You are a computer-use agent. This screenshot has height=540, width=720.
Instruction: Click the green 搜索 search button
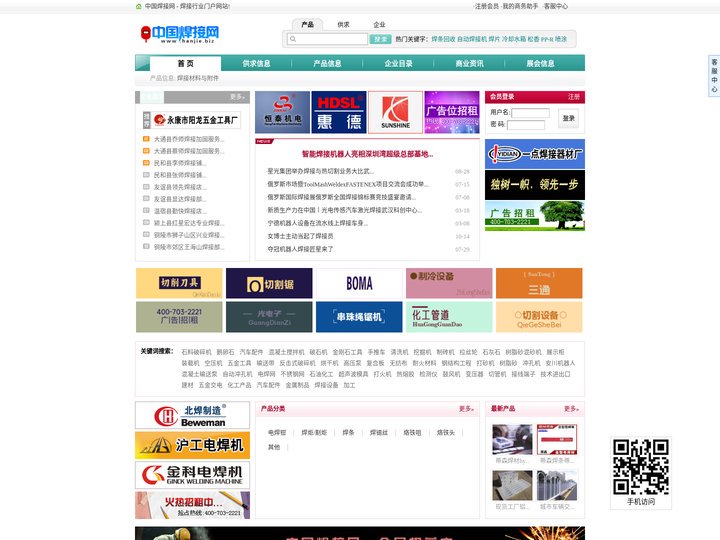point(380,39)
